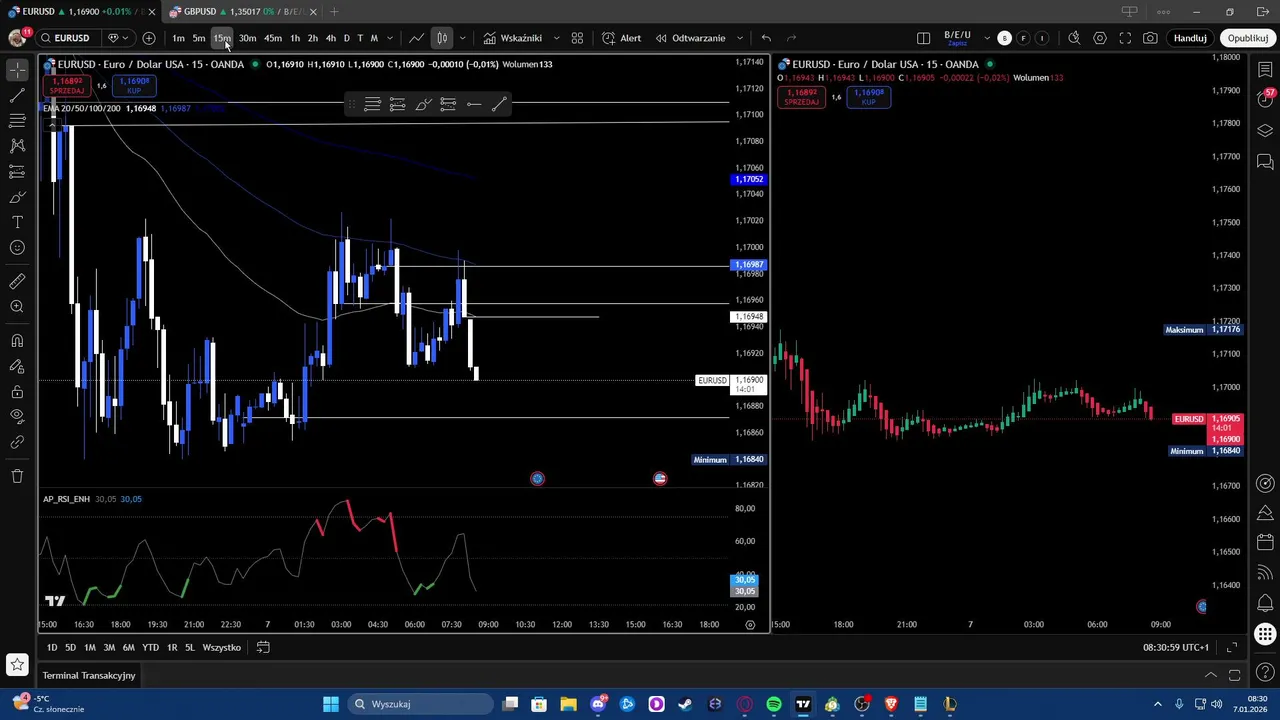Open the candlestick chart type button
Image resolution: width=1280 pixels, height=720 pixels.
442,38
